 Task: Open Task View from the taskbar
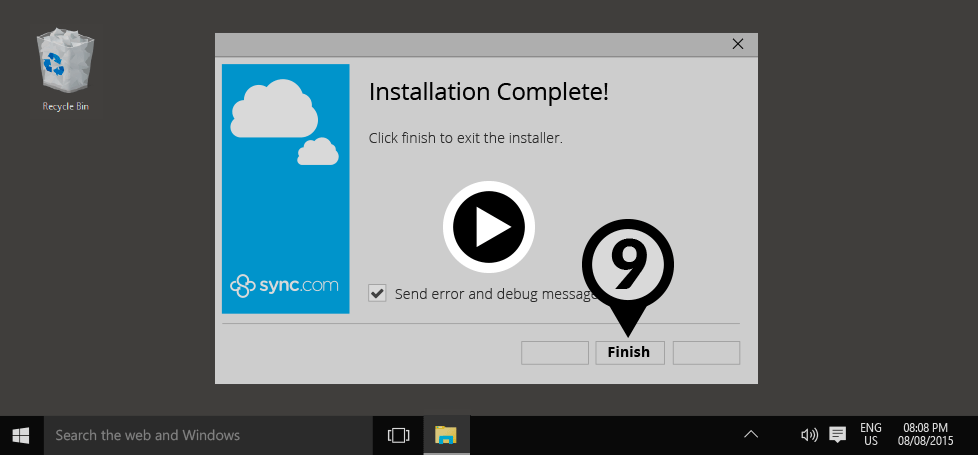[x=399, y=435]
